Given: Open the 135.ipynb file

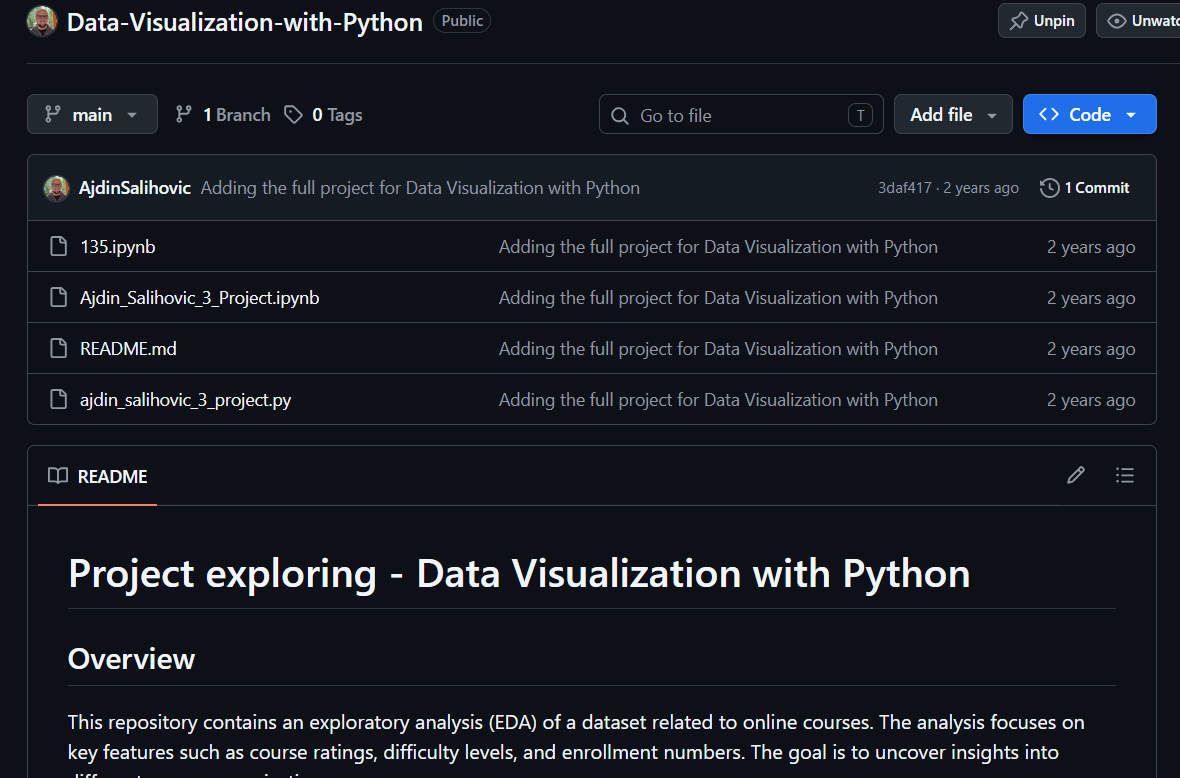Looking at the screenshot, I should pos(117,247).
